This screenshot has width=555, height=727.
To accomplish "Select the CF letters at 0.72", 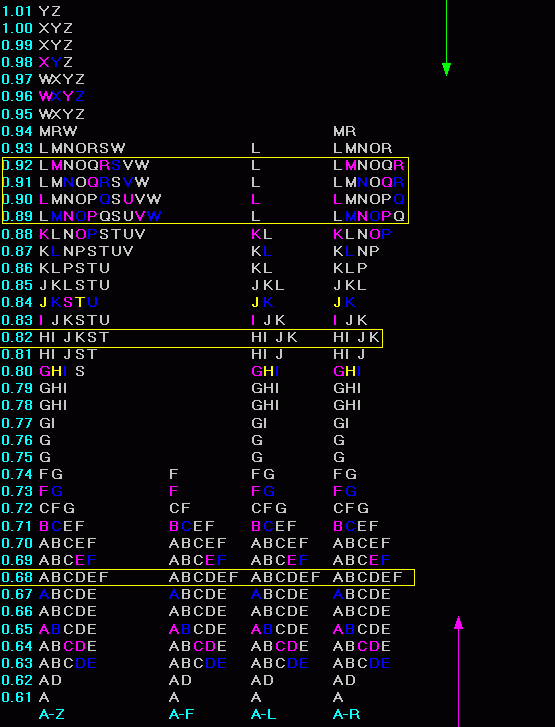I will (x=179, y=508).
